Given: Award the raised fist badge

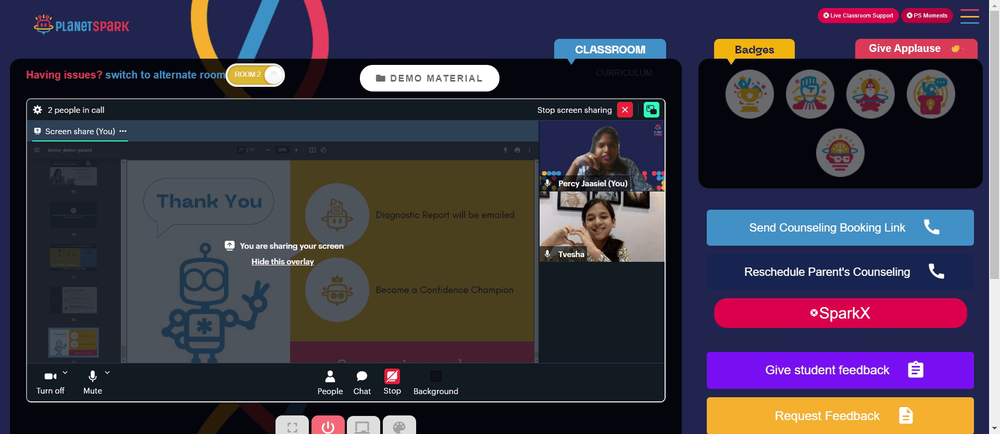Looking at the screenshot, I should 810,94.
